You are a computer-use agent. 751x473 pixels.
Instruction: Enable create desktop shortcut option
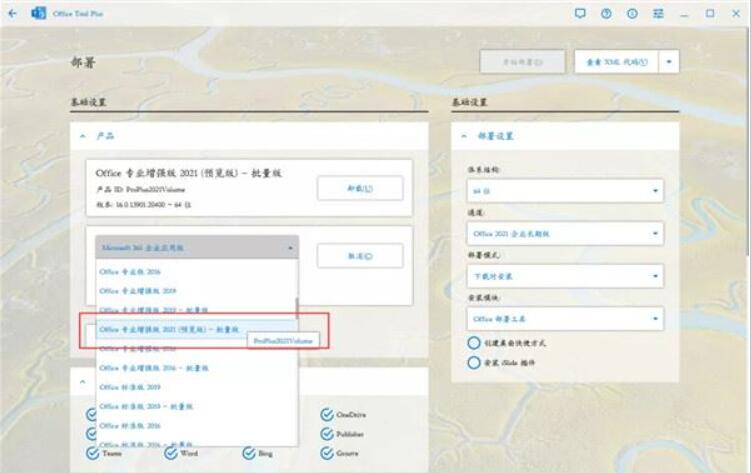(474, 343)
